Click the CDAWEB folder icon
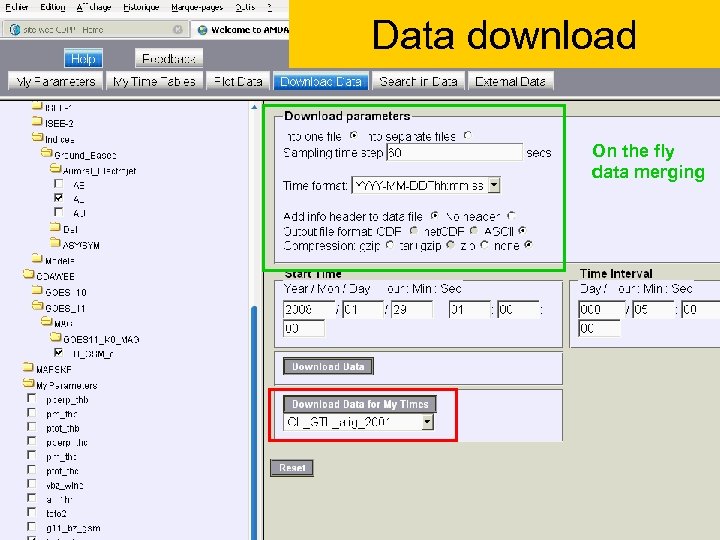The image size is (720, 540). click(x=28, y=275)
